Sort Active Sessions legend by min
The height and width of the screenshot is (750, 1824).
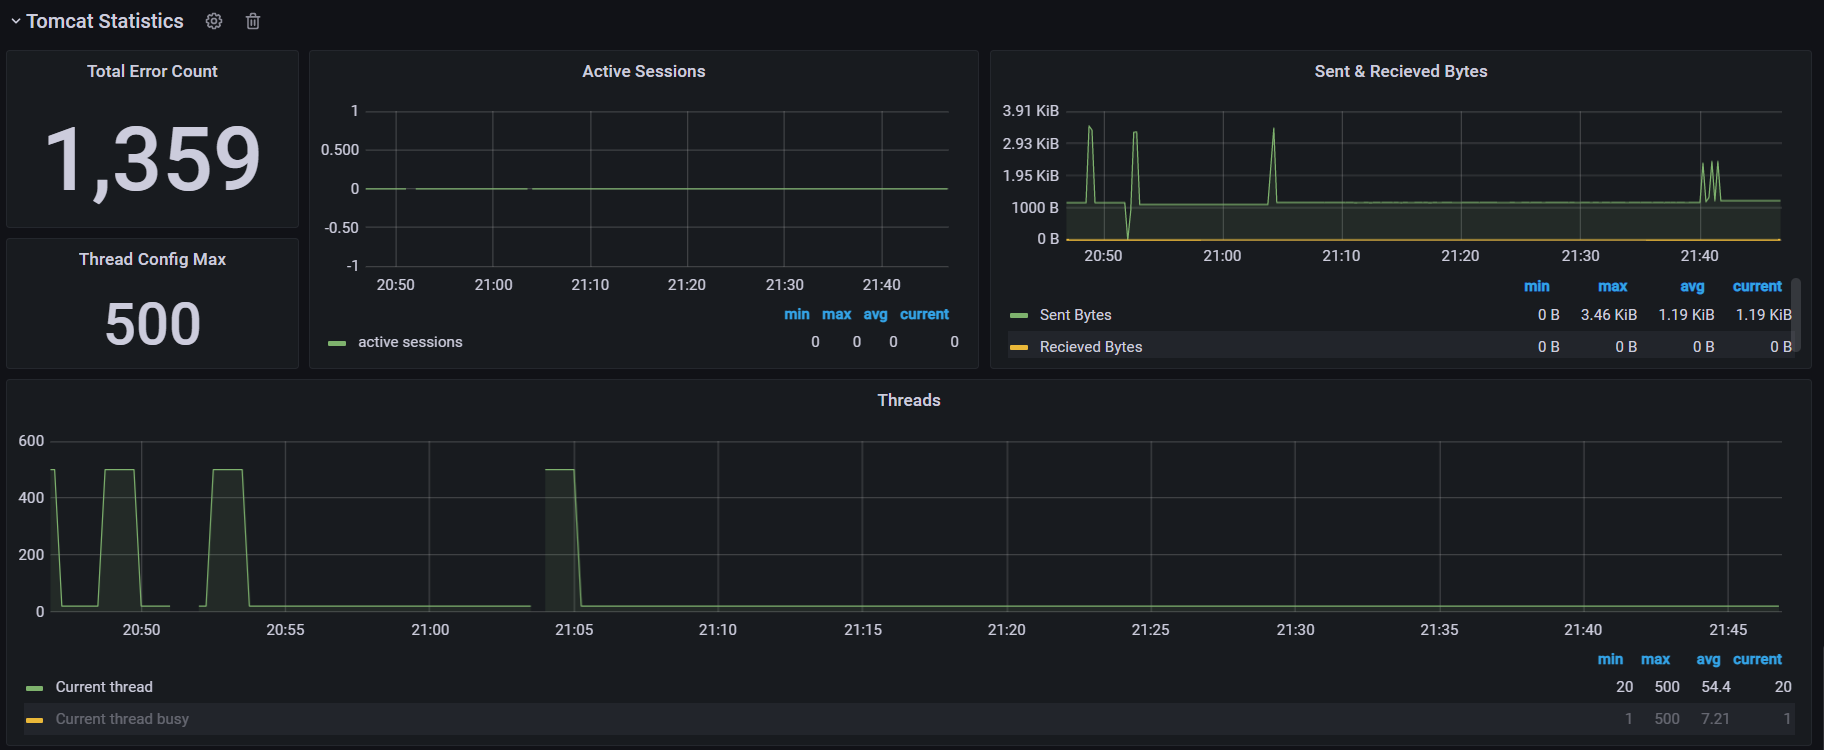tap(797, 314)
